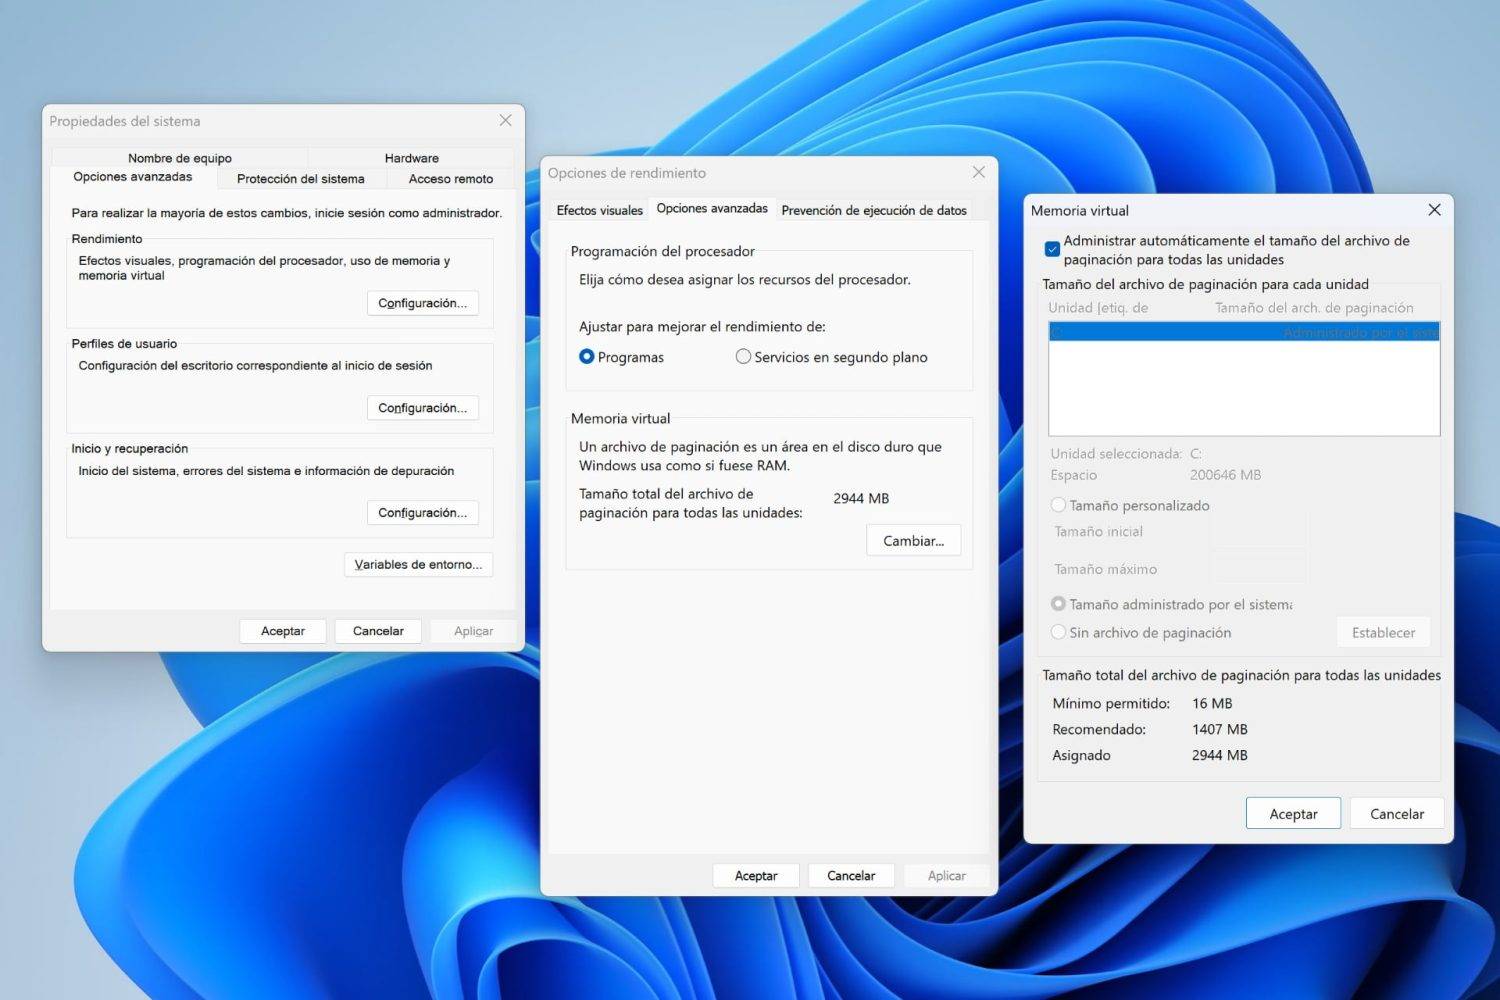
Task: Open Variables de entorno
Action: coord(418,565)
